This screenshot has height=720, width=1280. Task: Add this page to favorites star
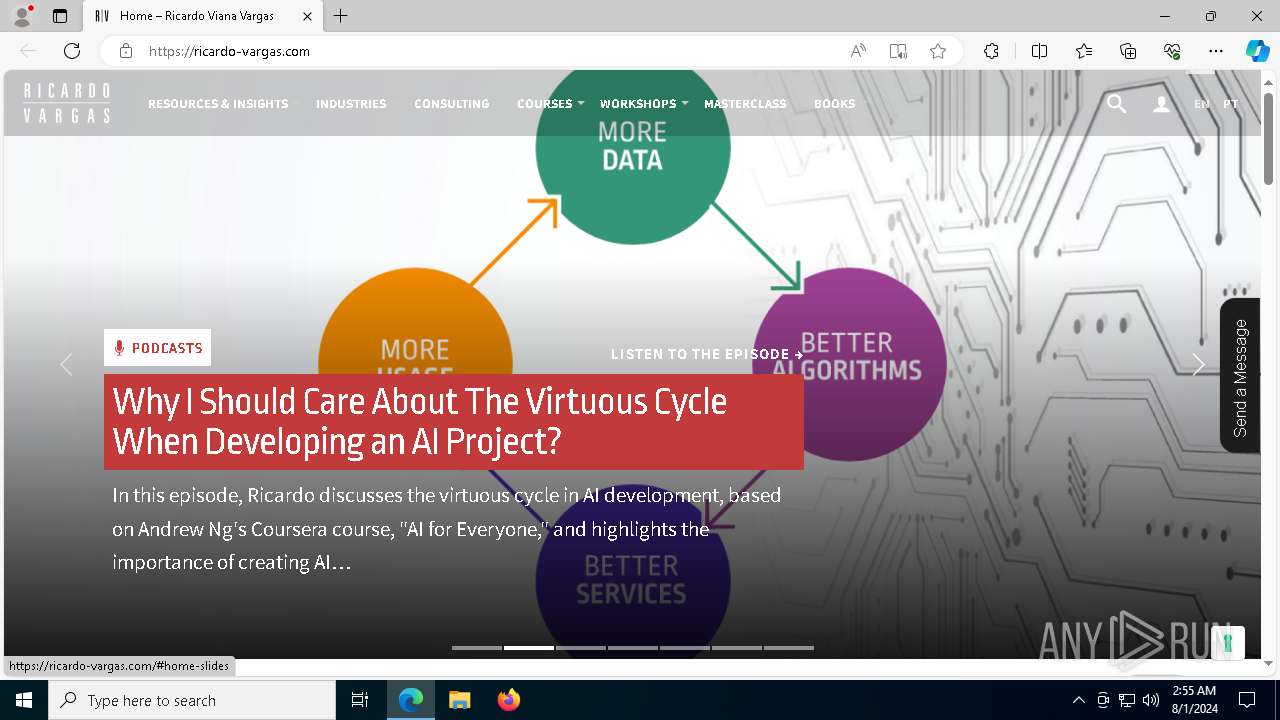[x=938, y=51]
